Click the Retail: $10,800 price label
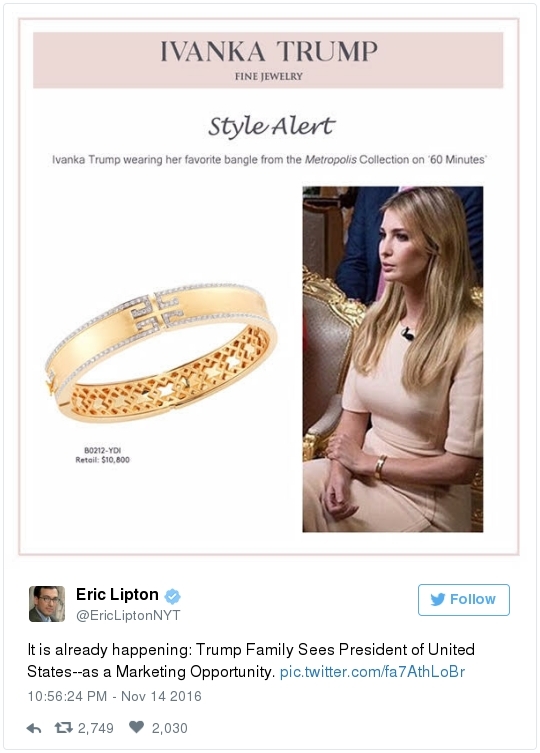Viewport: 540px width, 753px height. pos(102,460)
